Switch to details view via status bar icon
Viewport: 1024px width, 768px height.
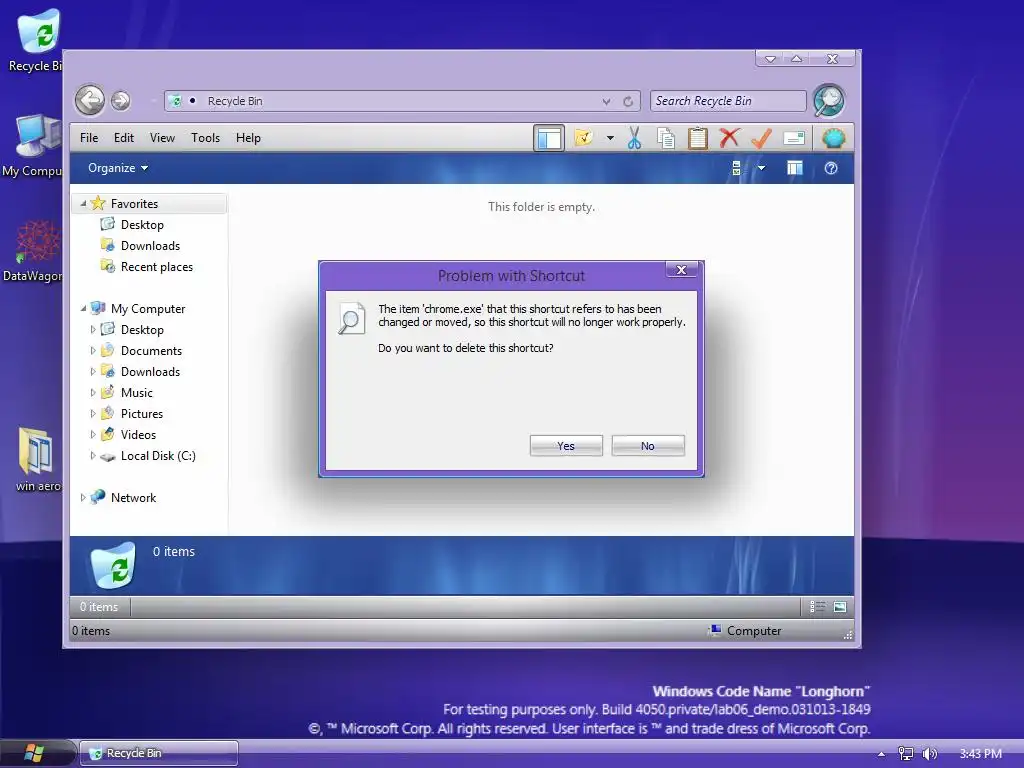[818, 607]
